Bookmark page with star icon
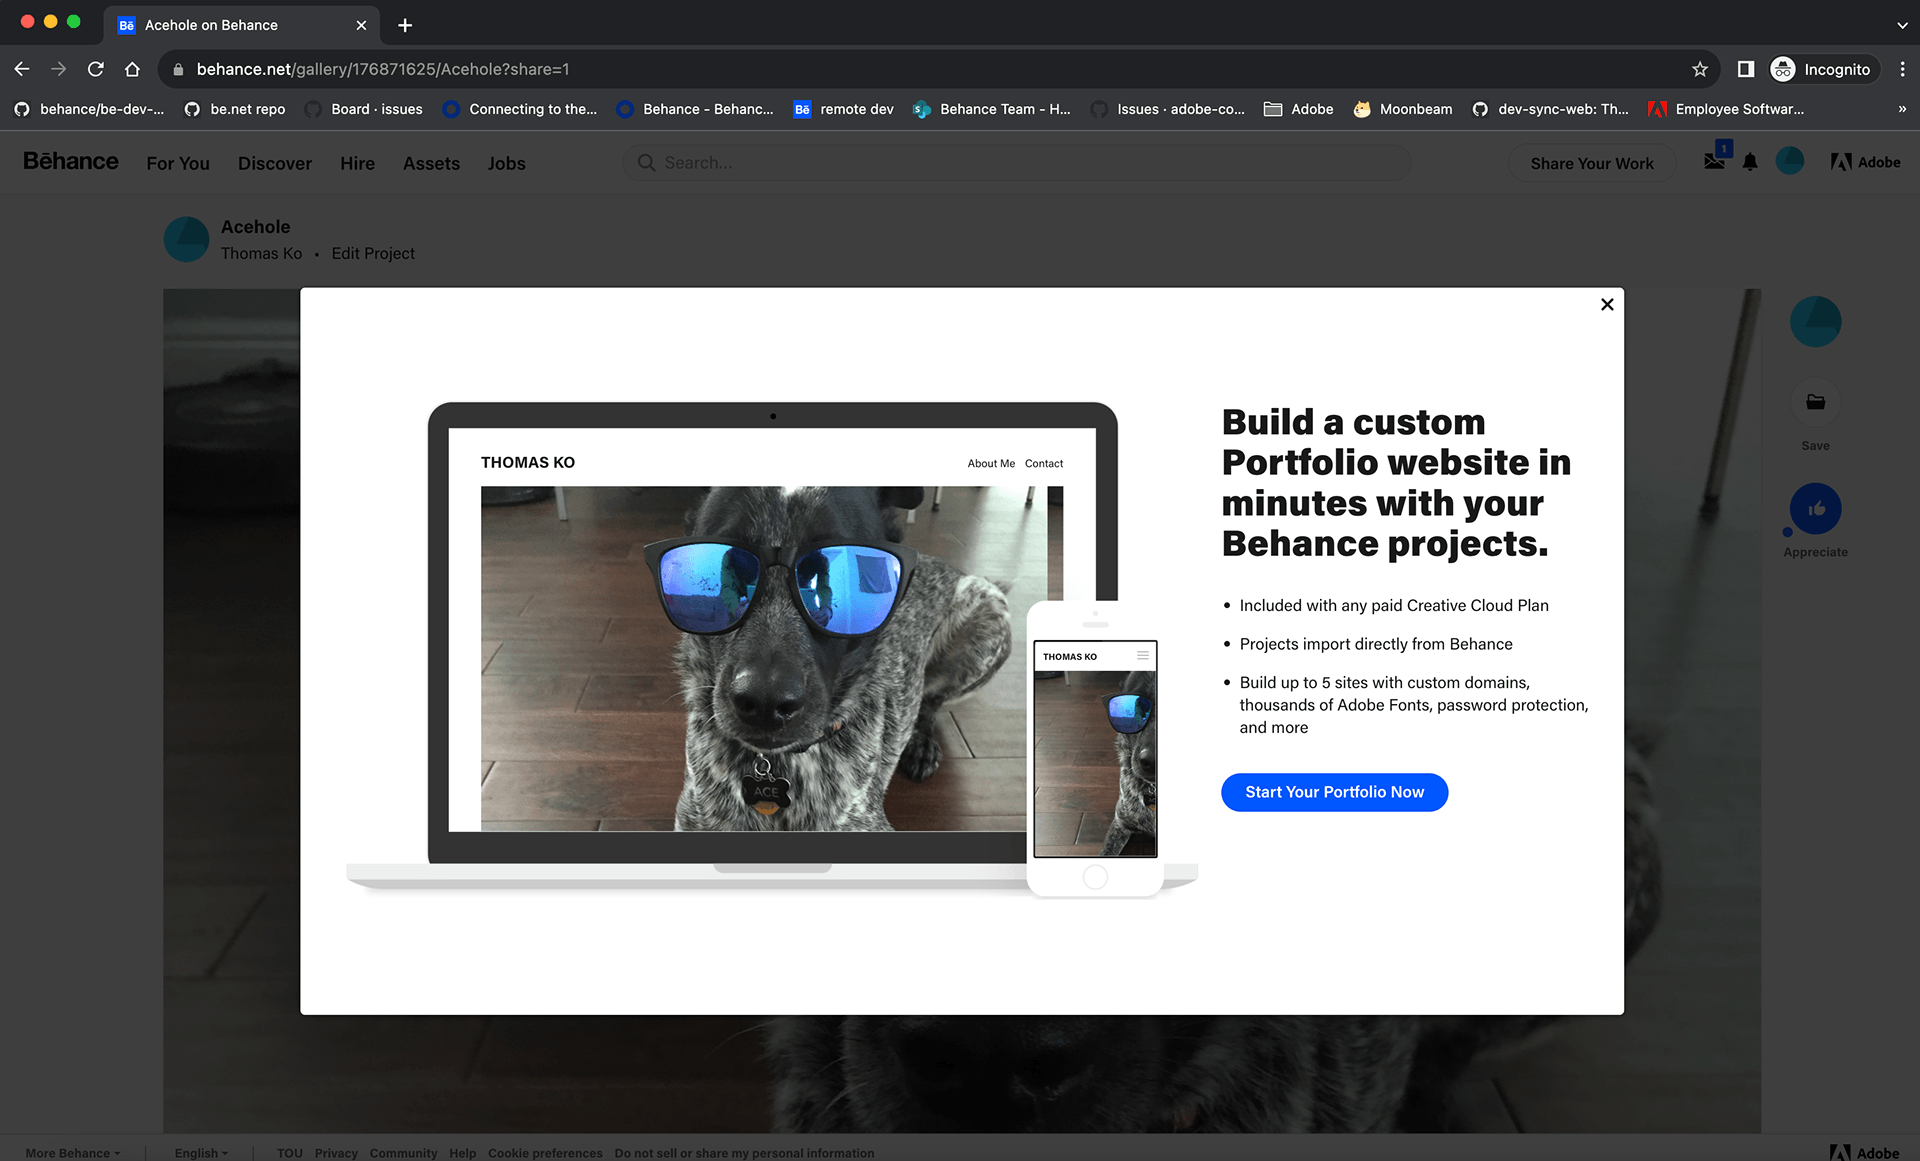1920x1161 pixels. [x=1700, y=69]
